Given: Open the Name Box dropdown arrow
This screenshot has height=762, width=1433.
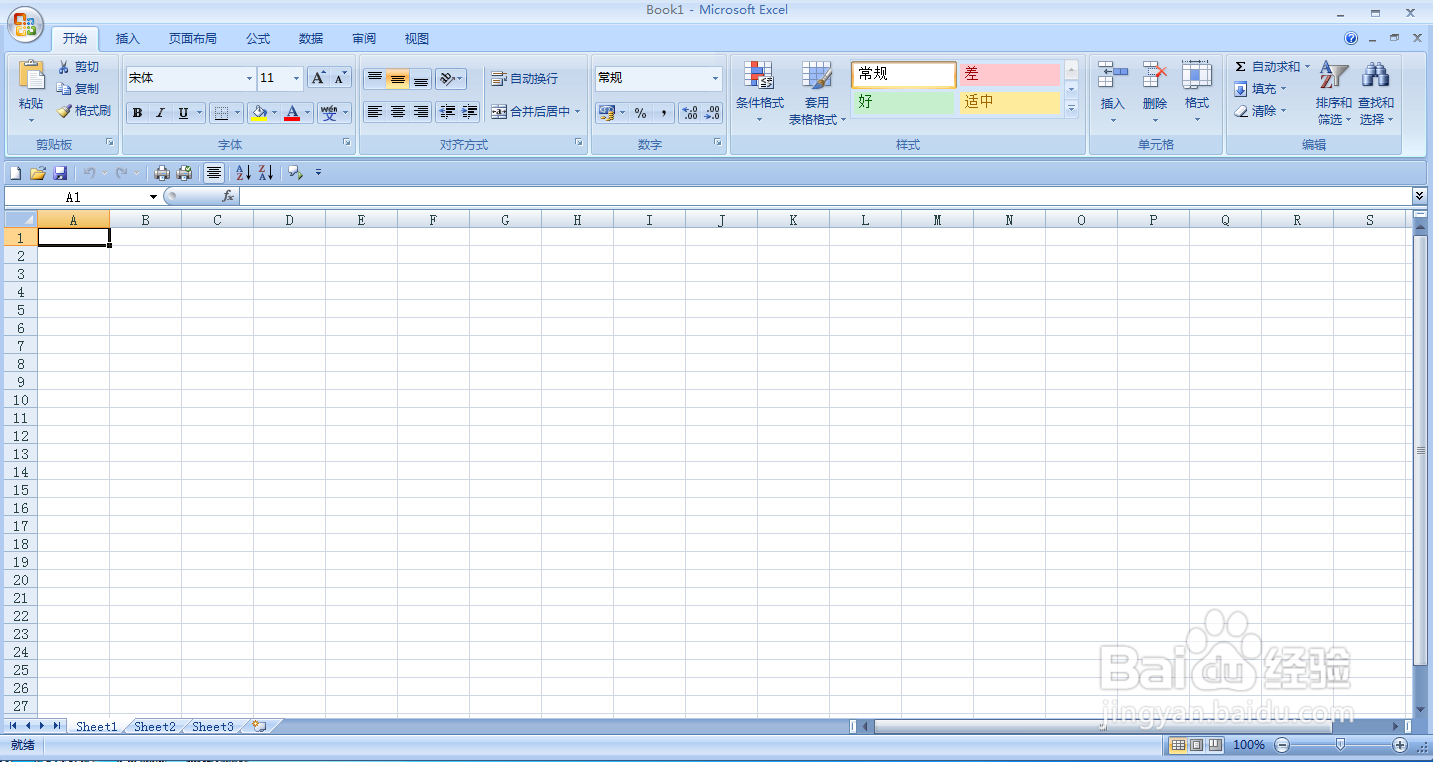Looking at the screenshot, I should point(153,197).
